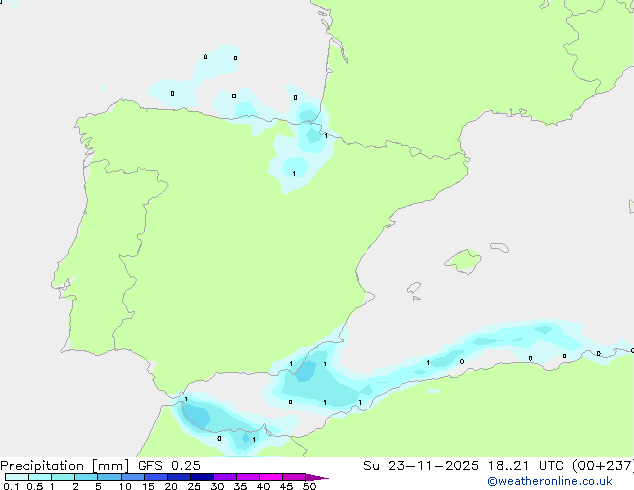
Task: Select the '25' legend scale label
Action: tap(194, 486)
